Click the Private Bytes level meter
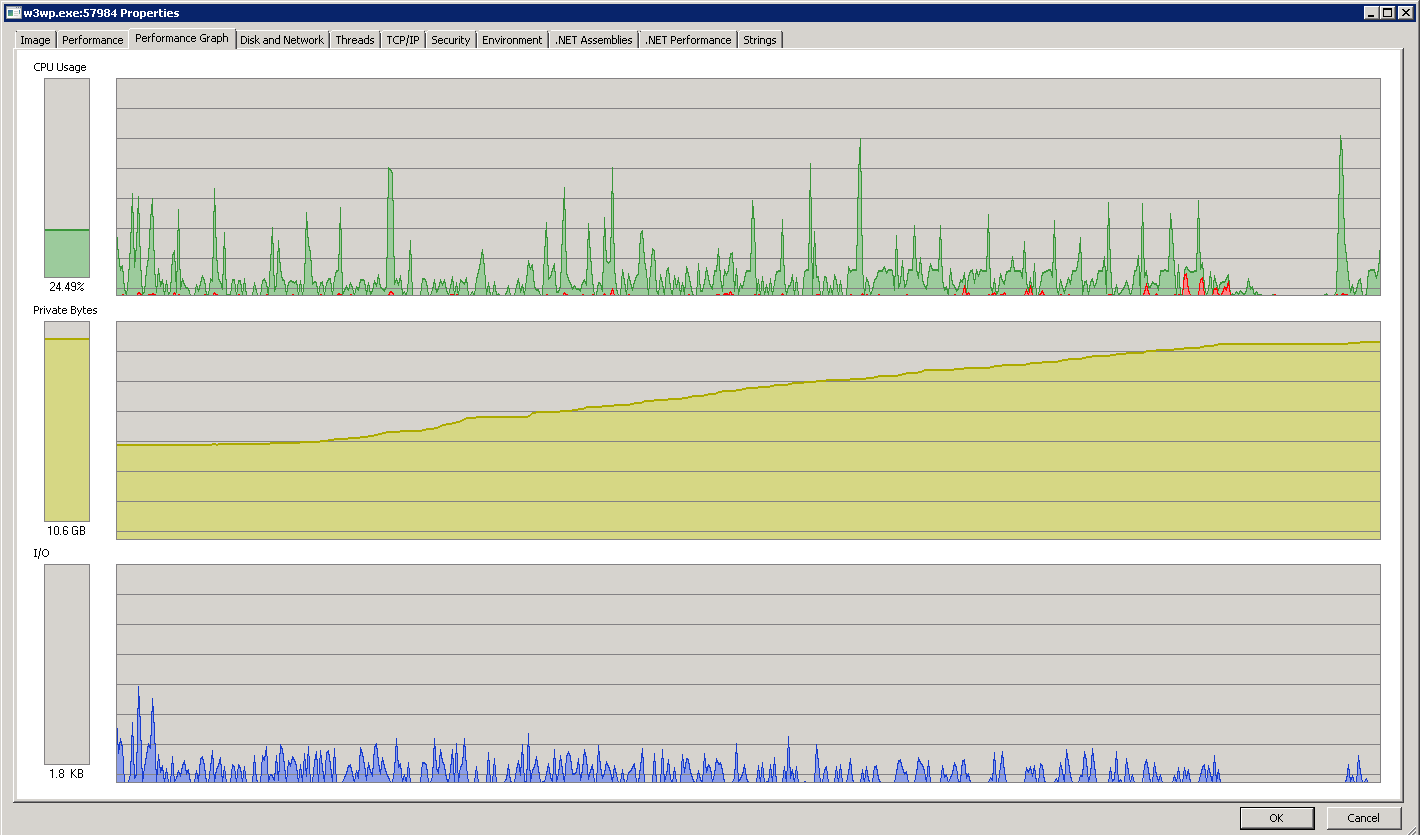The height and width of the screenshot is (835, 1420). 67,421
